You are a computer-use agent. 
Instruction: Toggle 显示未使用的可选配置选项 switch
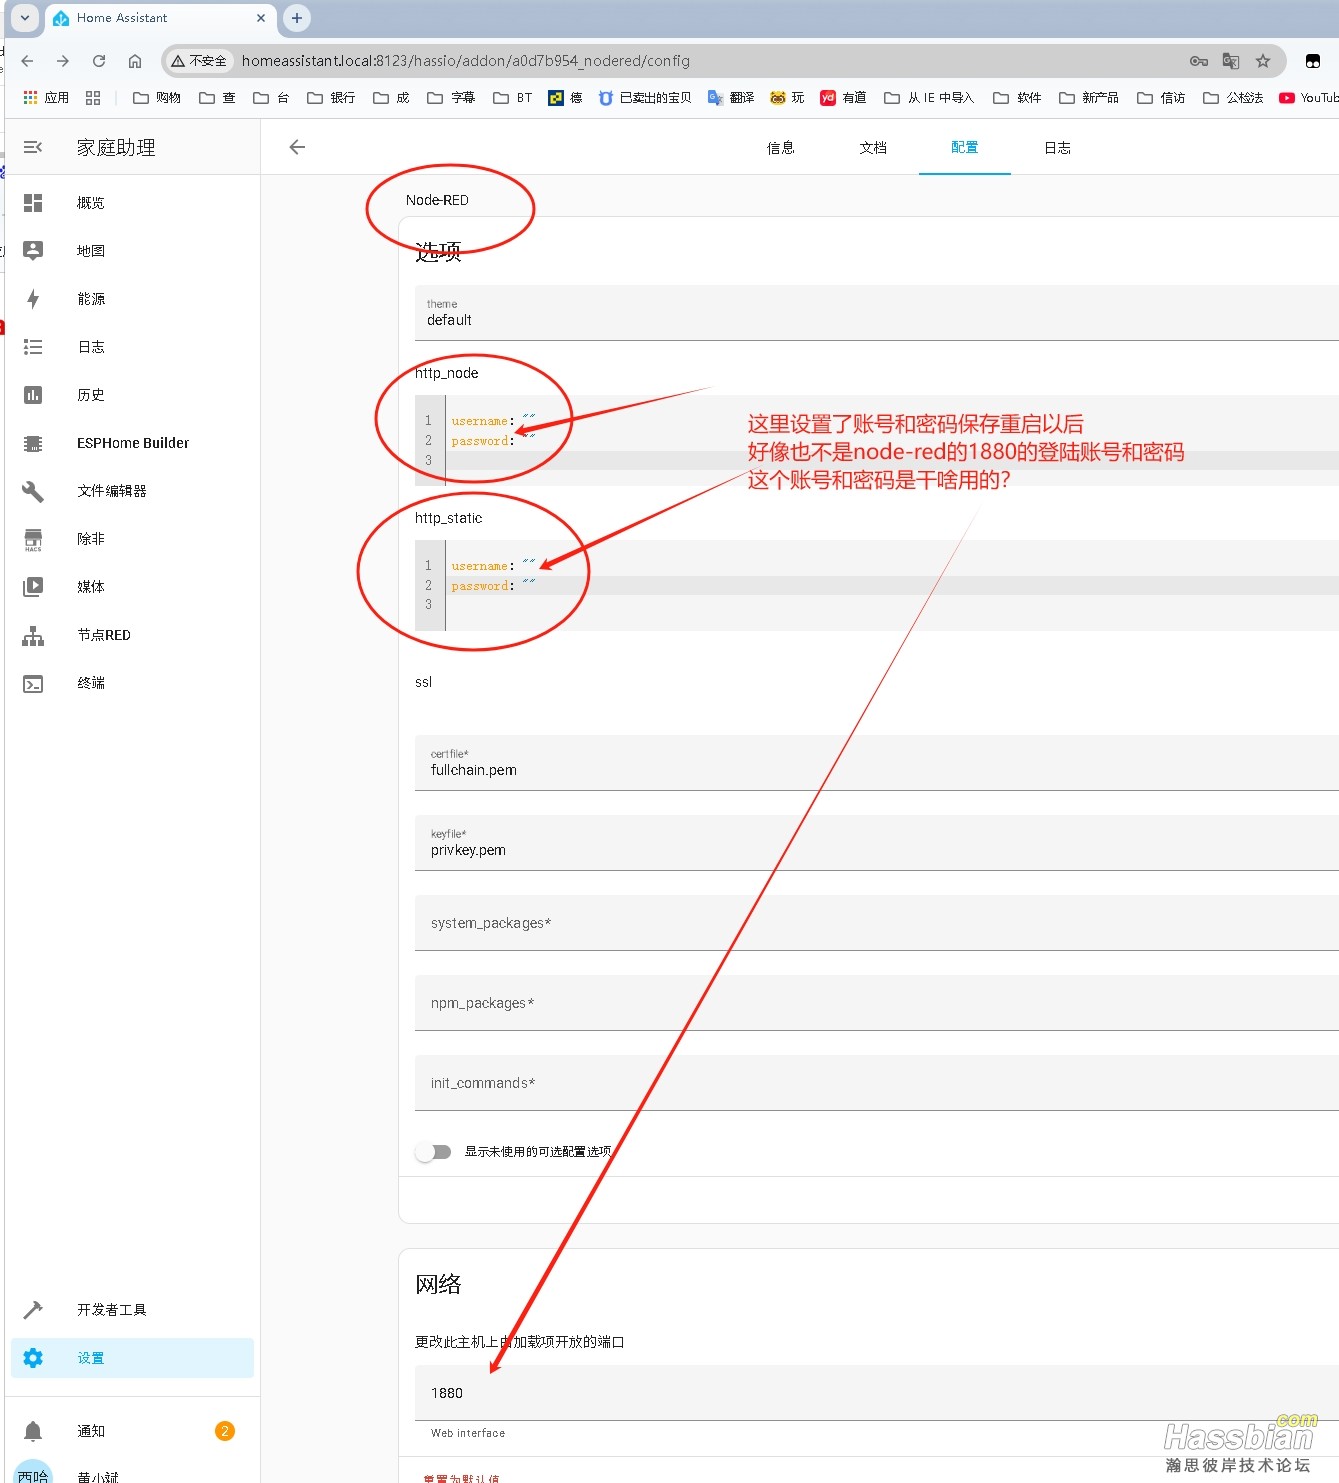tap(434, 1152)
